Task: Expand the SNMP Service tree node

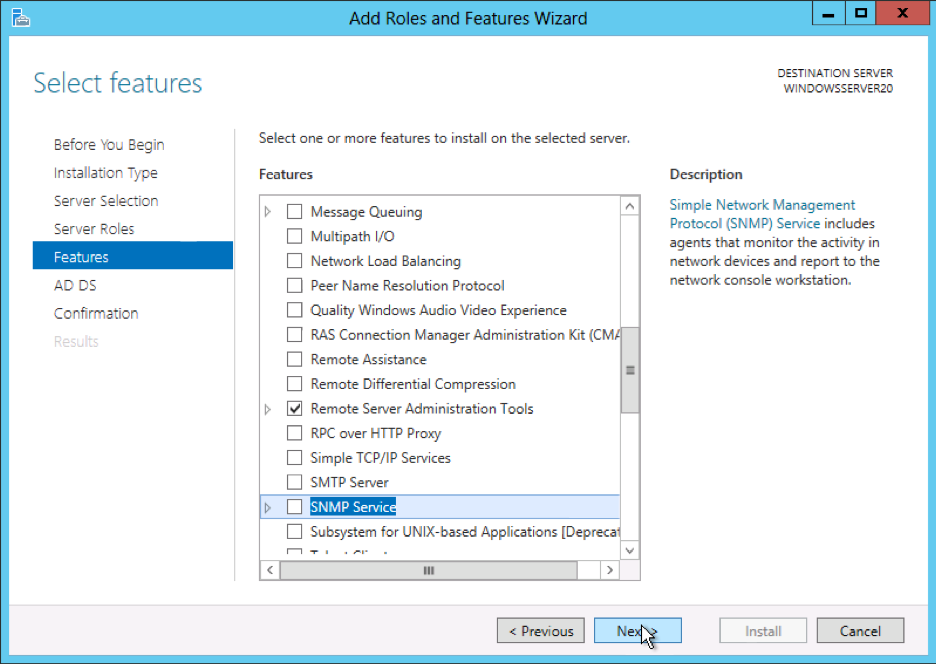Action: click(266, 506)
